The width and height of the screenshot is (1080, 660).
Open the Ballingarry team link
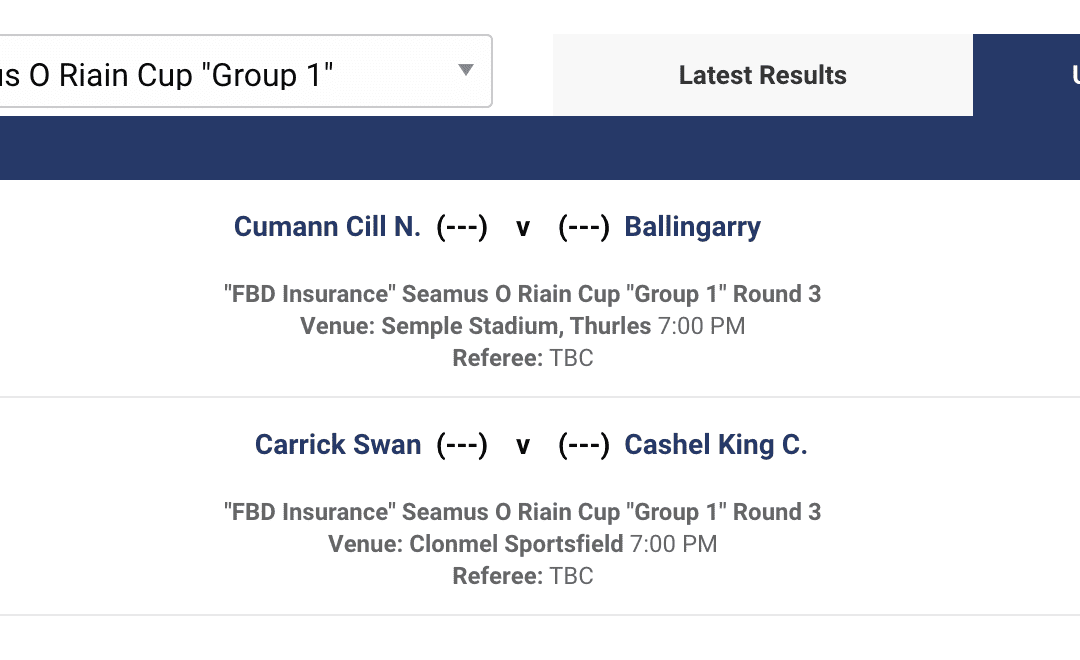[x=692, y=227]
